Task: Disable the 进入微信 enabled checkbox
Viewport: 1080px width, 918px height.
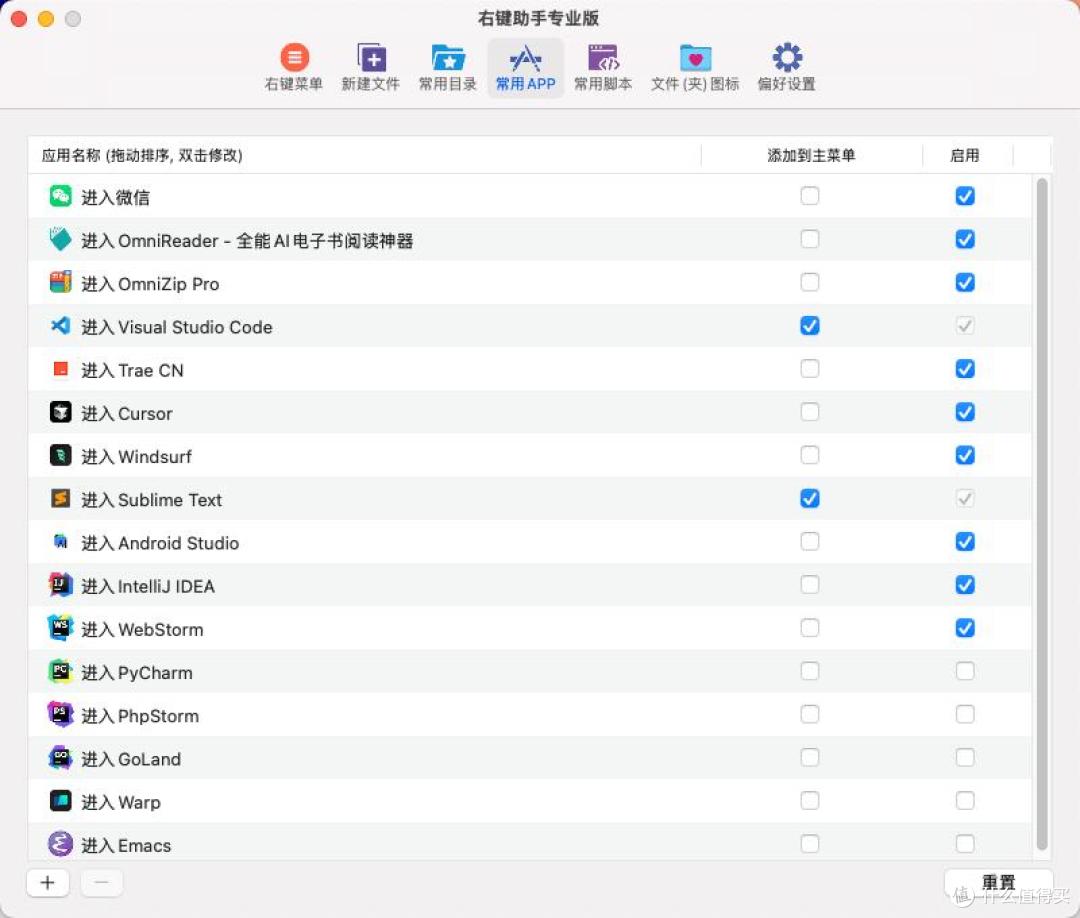Action: 965,196
